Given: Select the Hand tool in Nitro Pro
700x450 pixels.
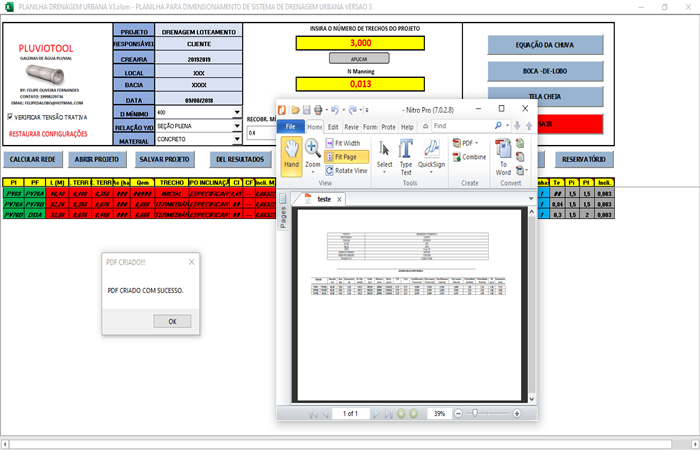Looking at the screenshot, I should (292, 153).
